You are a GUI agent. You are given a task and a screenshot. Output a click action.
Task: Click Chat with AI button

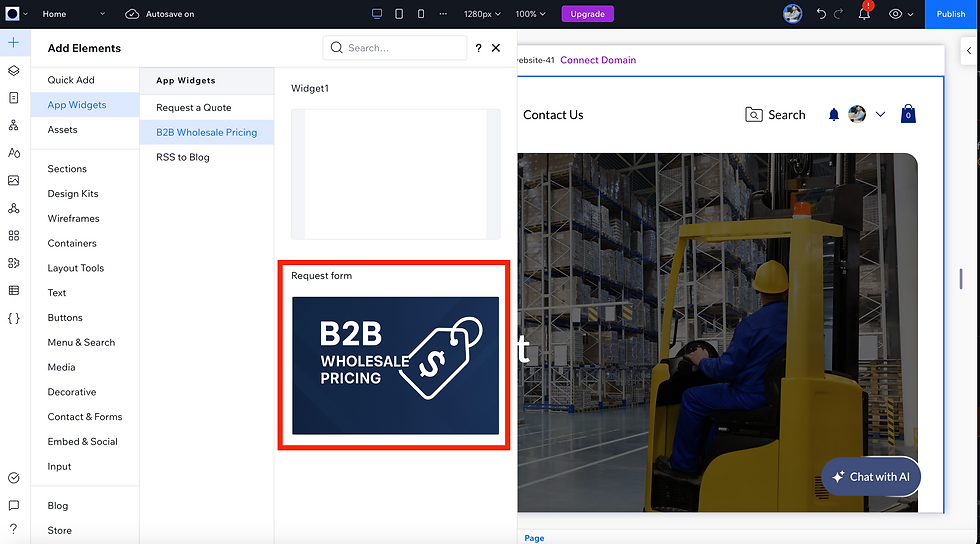871,476
